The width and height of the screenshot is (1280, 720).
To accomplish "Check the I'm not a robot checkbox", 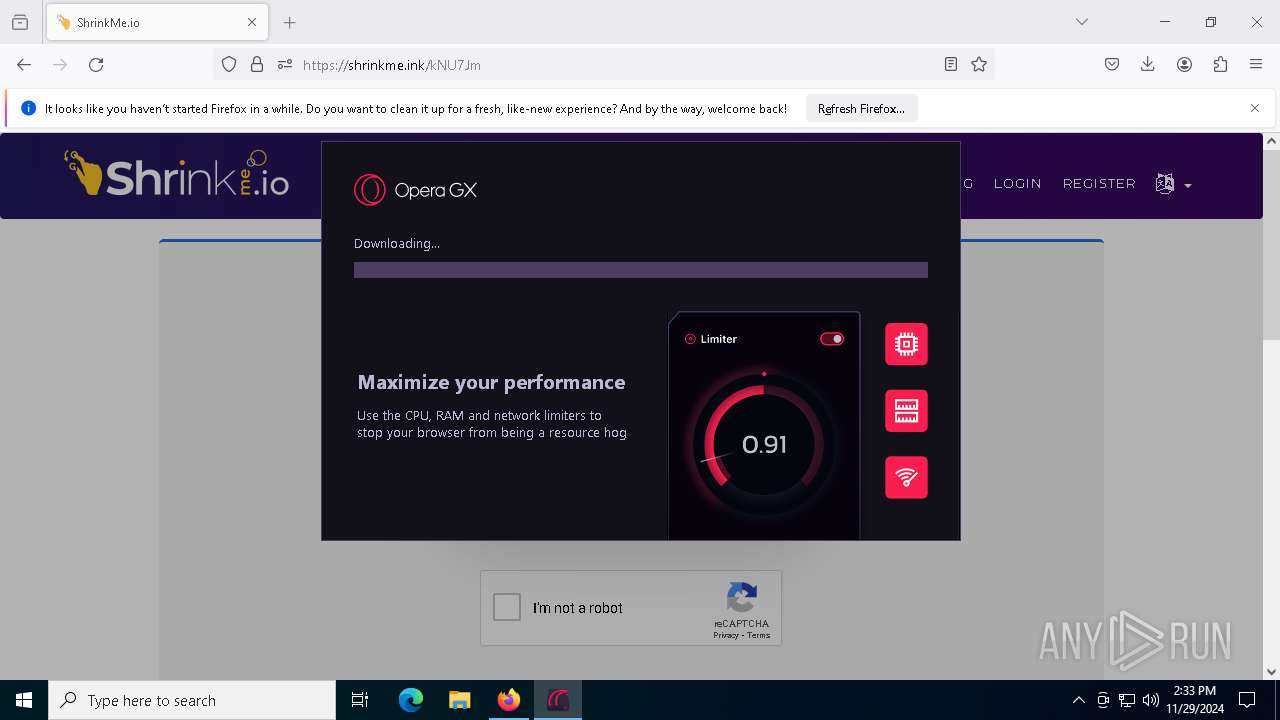I will coord(507,607).
